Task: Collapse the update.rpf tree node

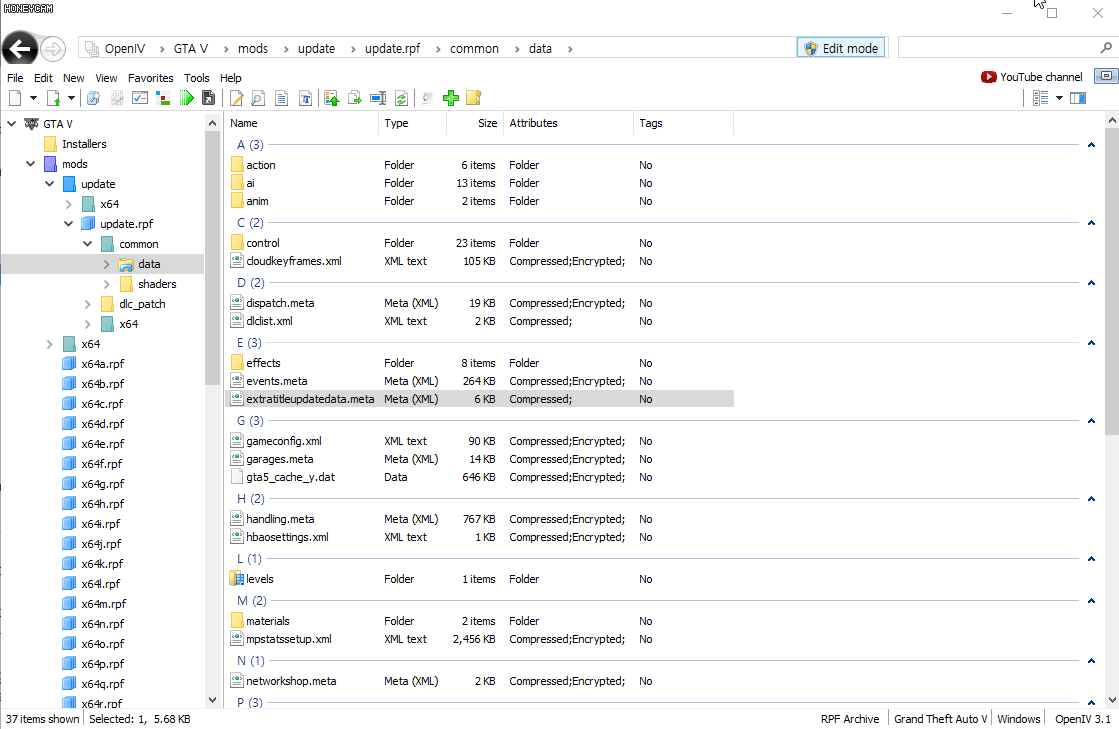Action: (x=69, y=224)
